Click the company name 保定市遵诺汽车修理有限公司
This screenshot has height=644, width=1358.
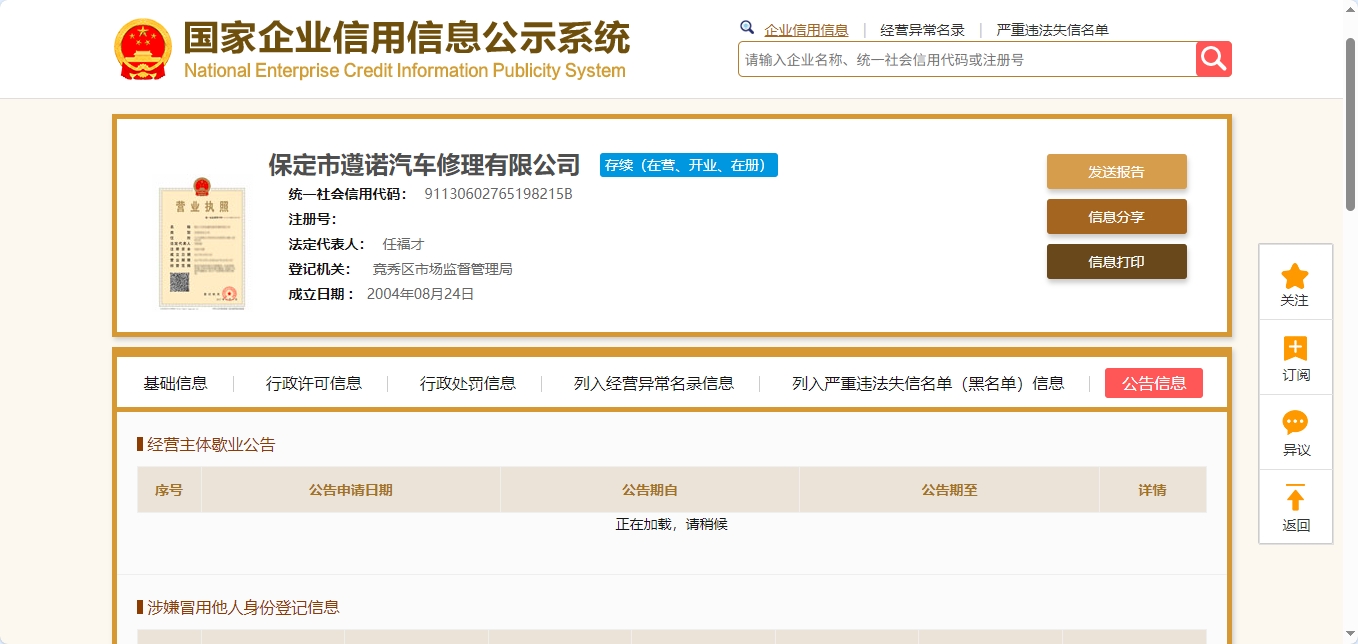point(424,165)
